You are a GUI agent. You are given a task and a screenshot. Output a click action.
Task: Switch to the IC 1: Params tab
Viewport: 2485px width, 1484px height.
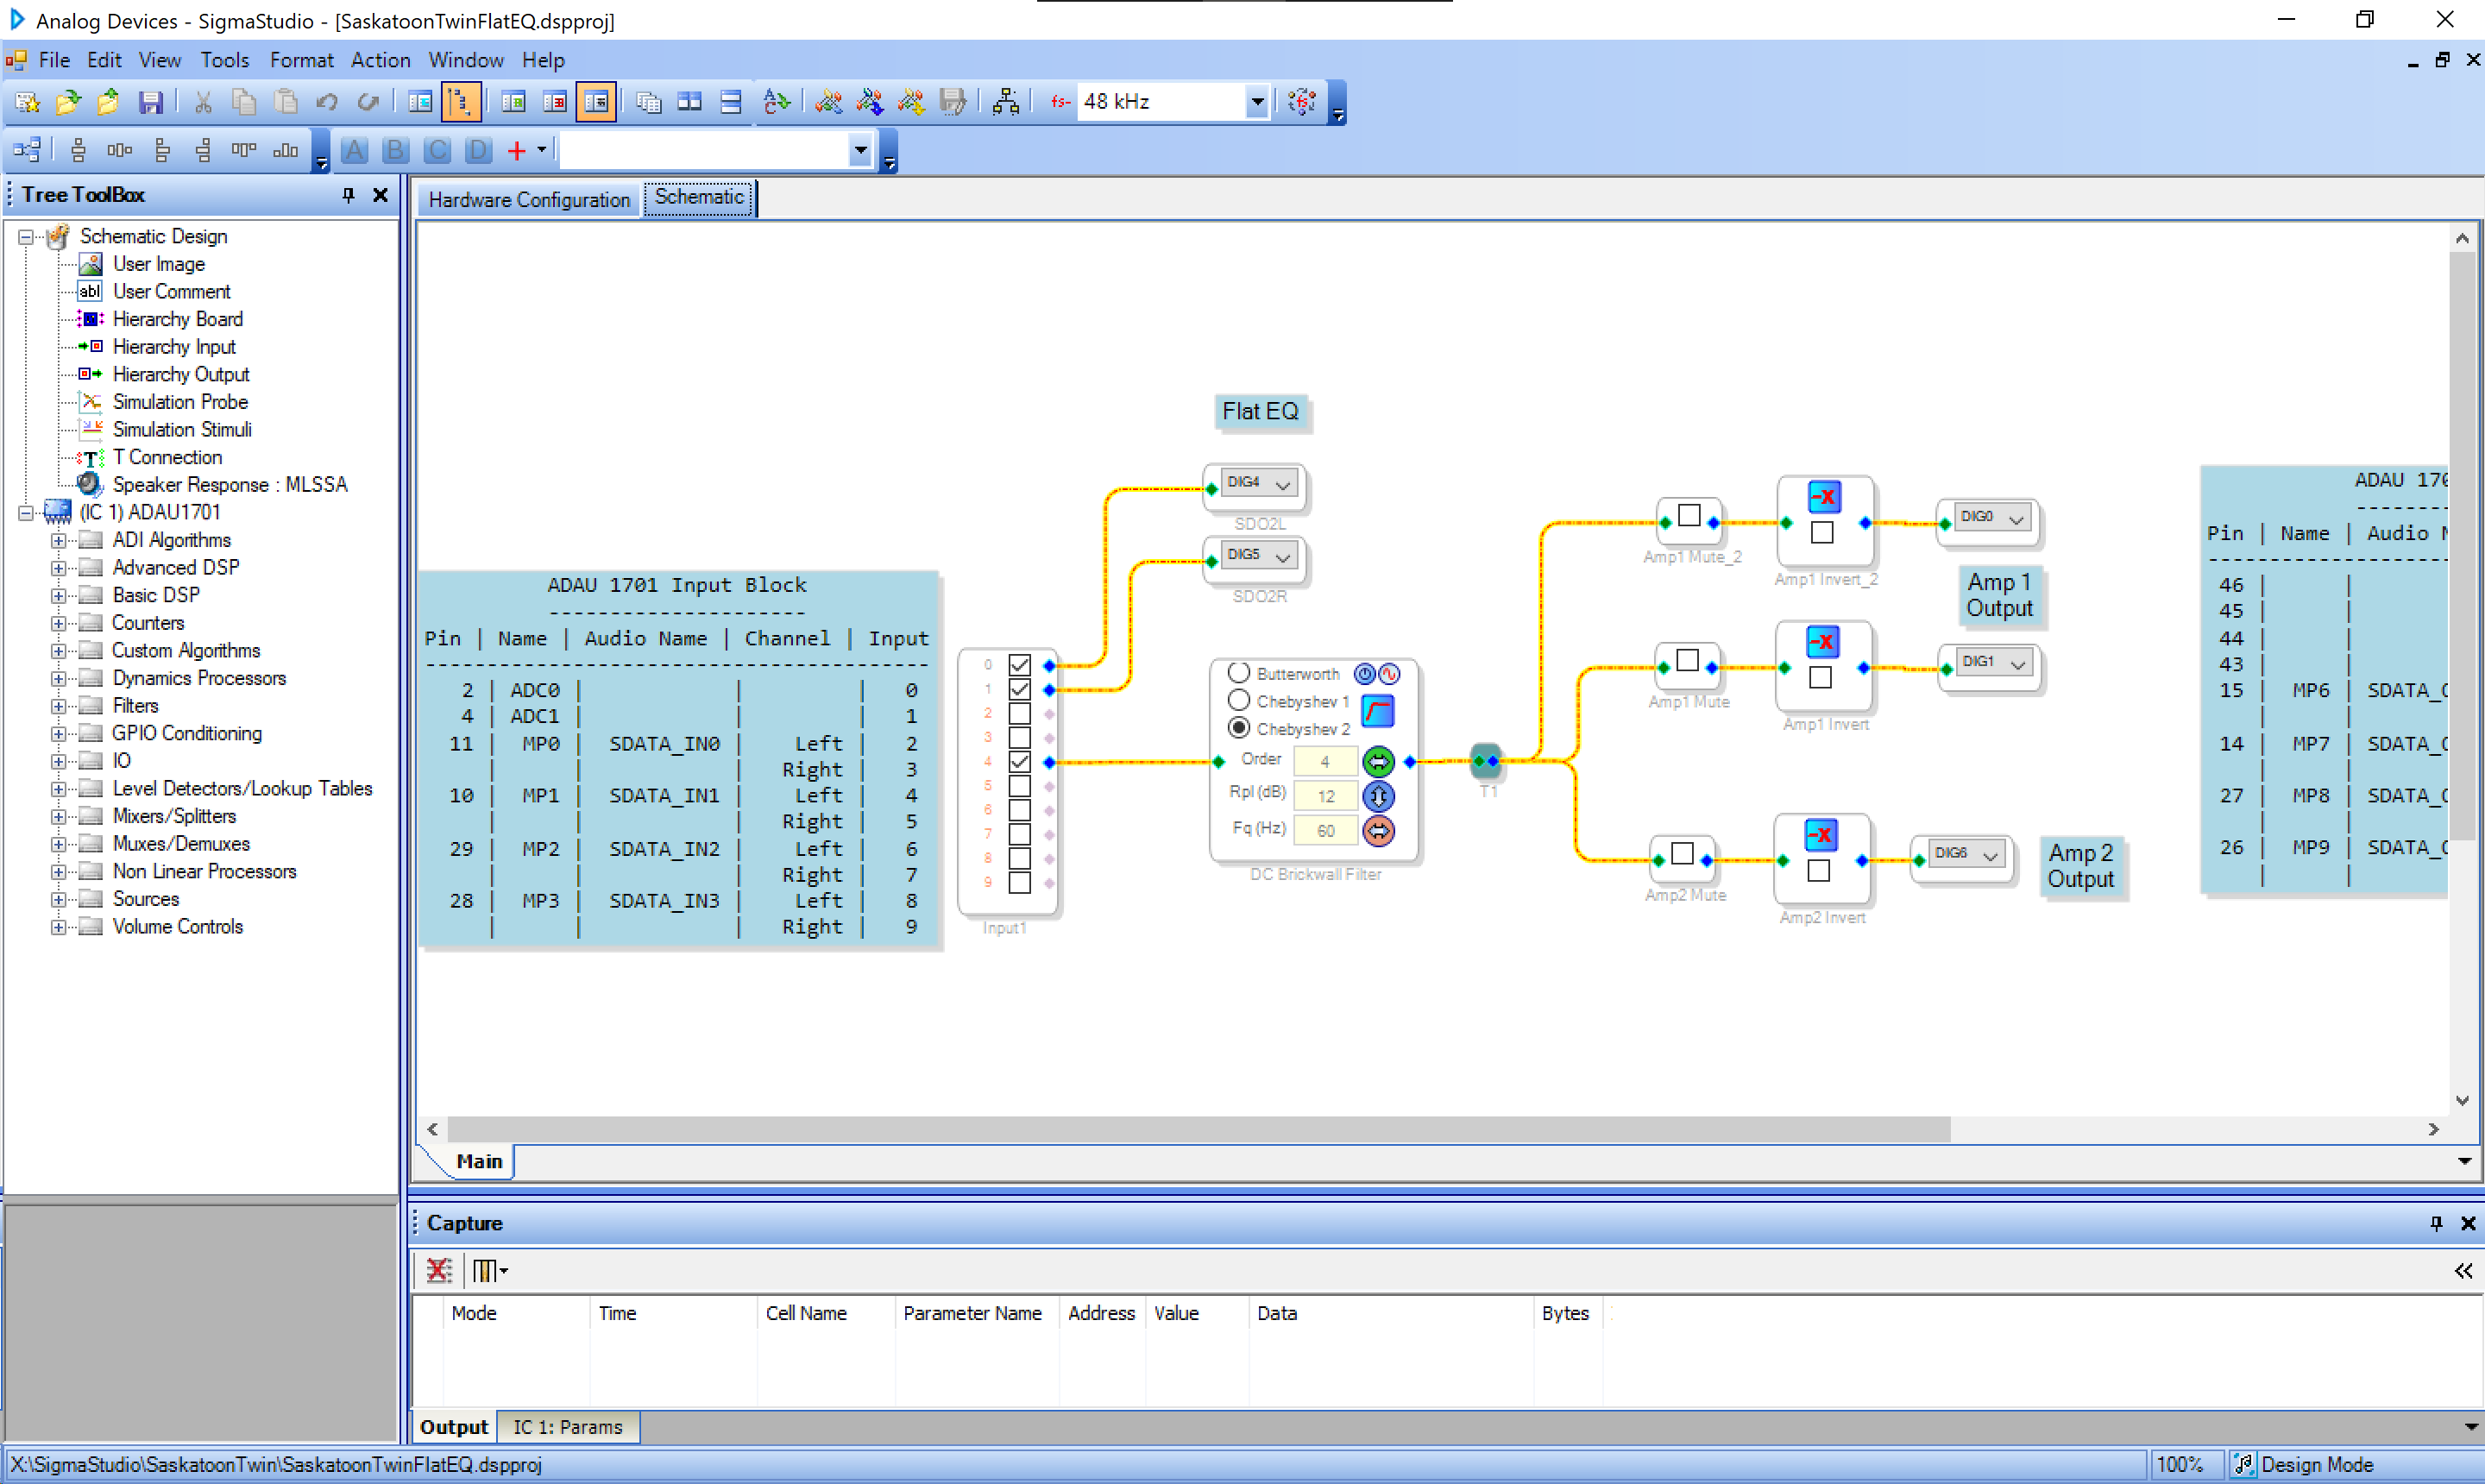567,1427
